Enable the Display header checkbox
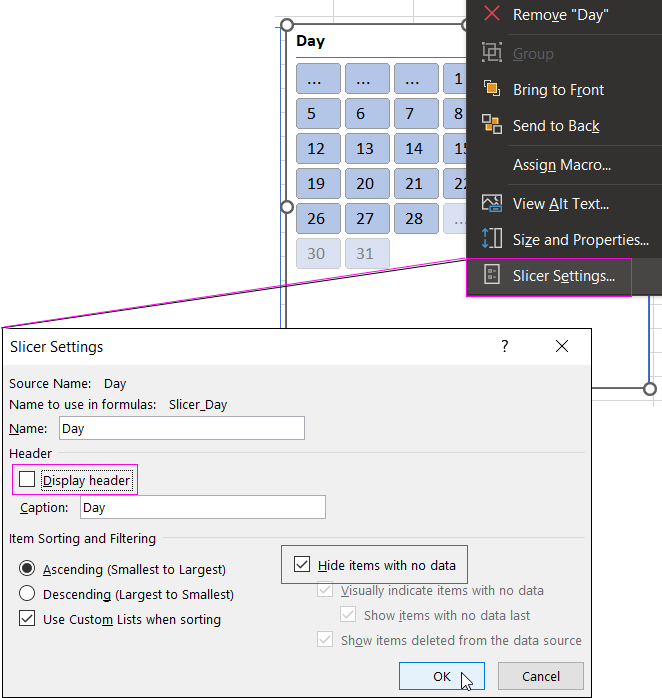The image size is (662, 698). 27,480
